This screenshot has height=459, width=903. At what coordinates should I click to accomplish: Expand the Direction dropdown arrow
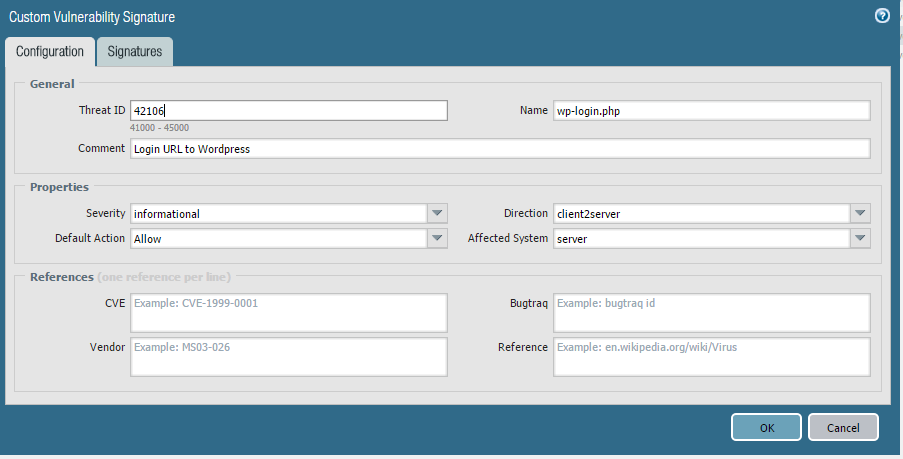[x=860, y=213]
